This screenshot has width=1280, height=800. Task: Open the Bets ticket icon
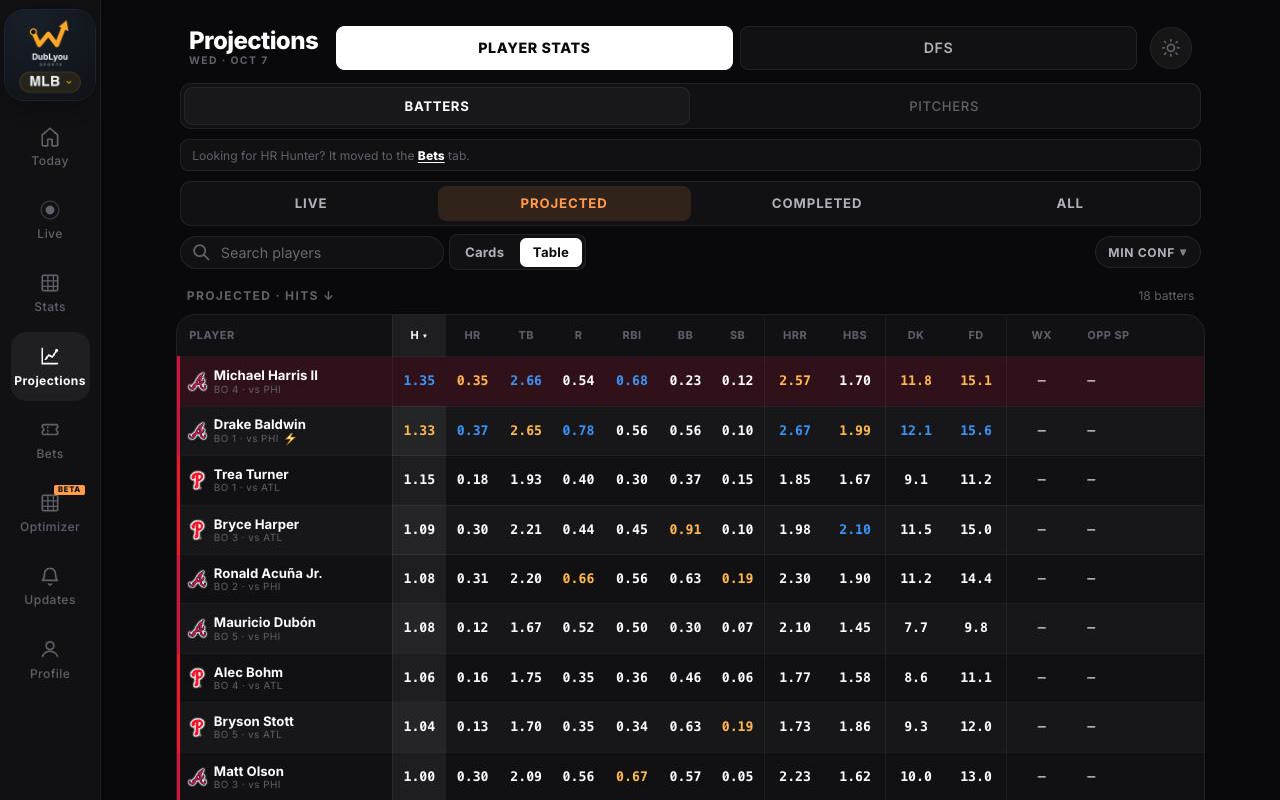(x=50, y=429)
